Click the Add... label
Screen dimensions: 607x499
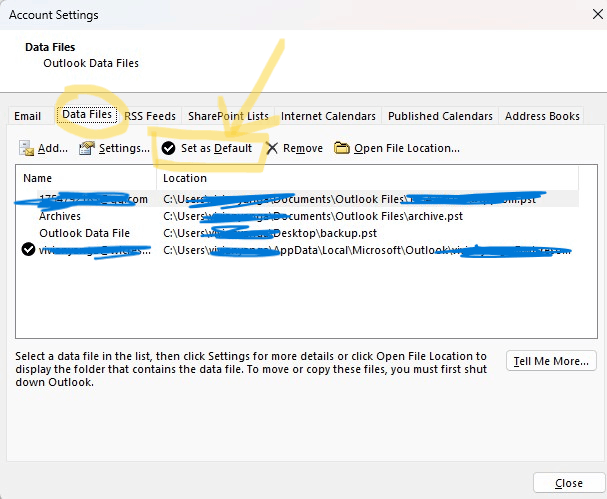[53, 148]
